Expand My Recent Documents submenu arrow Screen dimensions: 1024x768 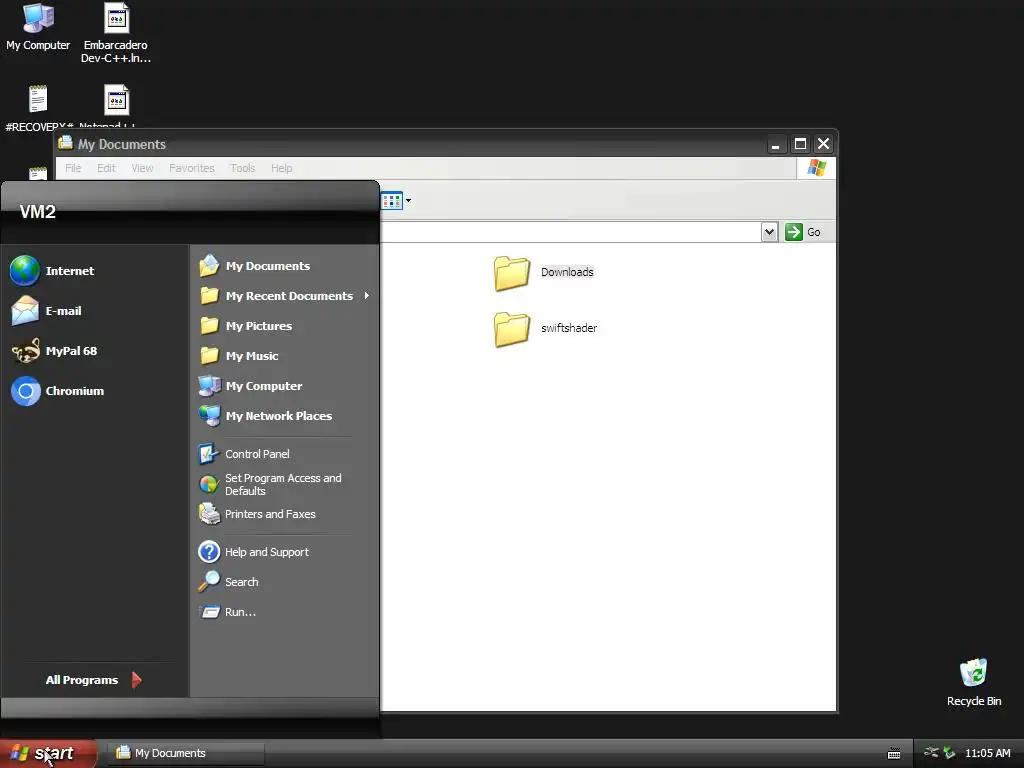(367, 296)
